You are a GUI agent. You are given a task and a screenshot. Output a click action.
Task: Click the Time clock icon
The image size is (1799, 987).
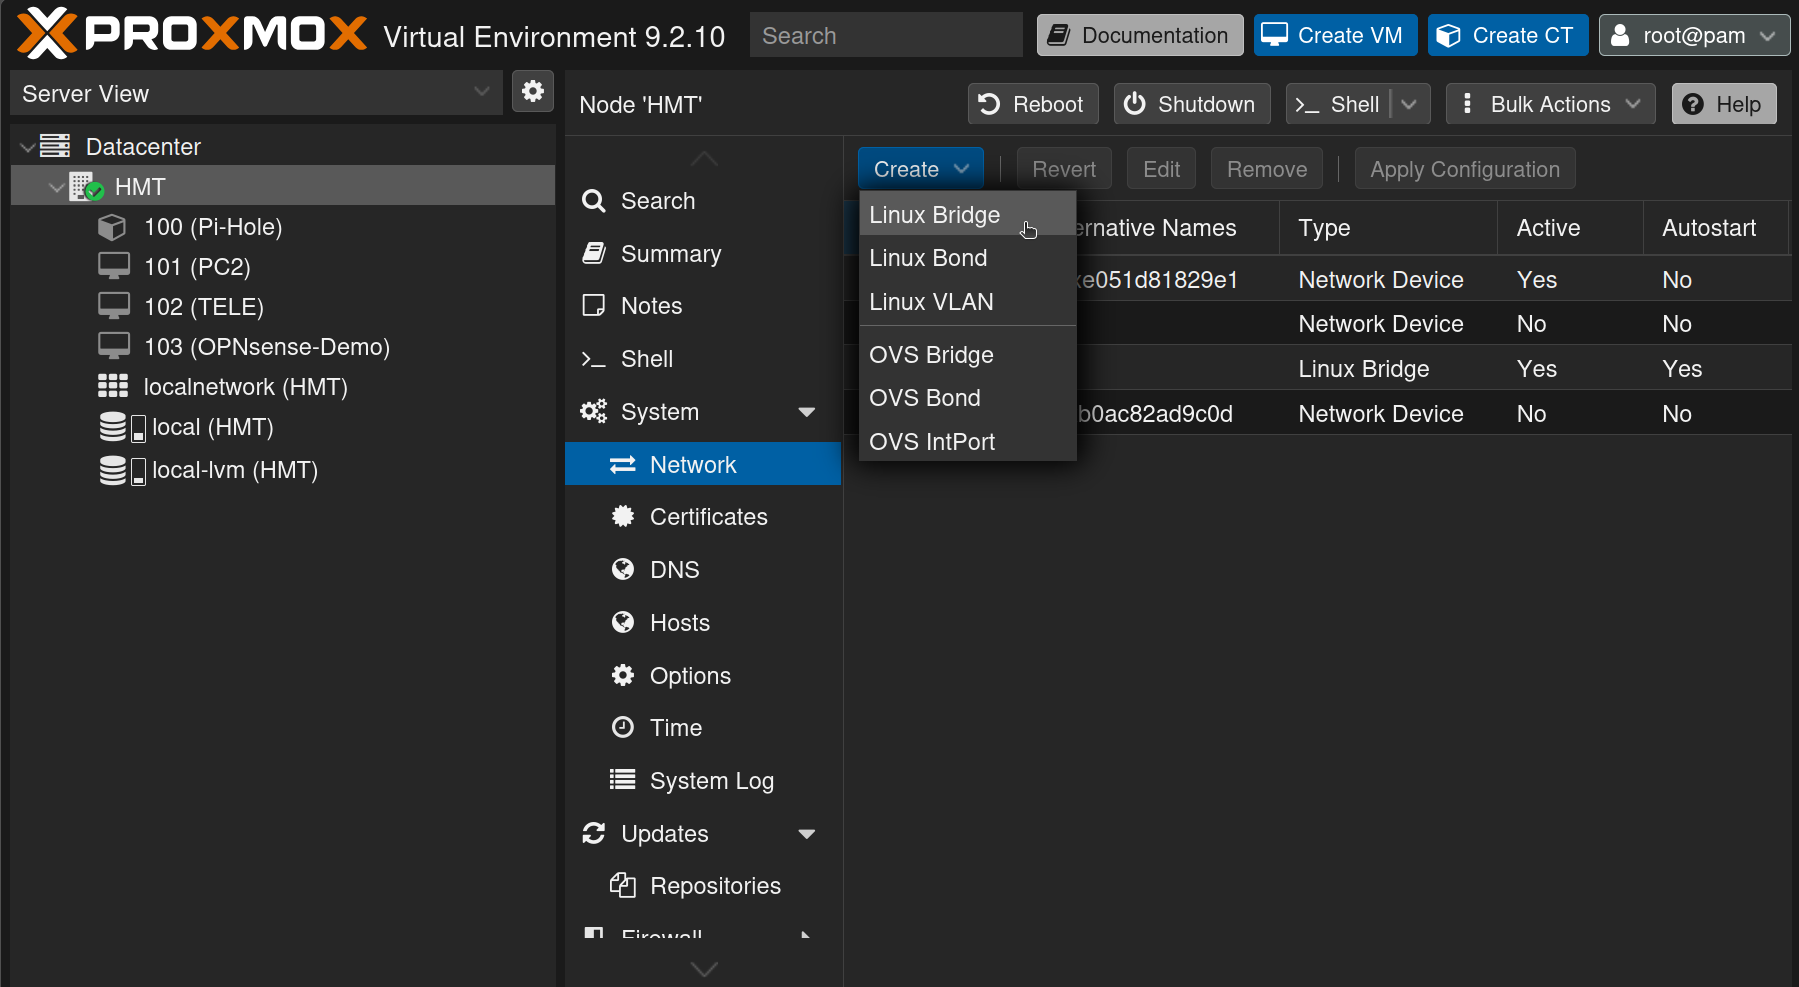(x=623, y=727)
